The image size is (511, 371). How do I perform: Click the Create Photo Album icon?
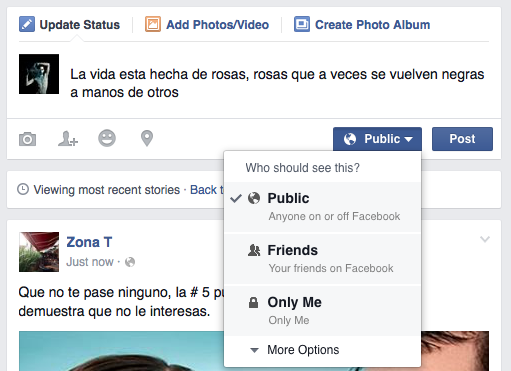[x=302, y=24]
